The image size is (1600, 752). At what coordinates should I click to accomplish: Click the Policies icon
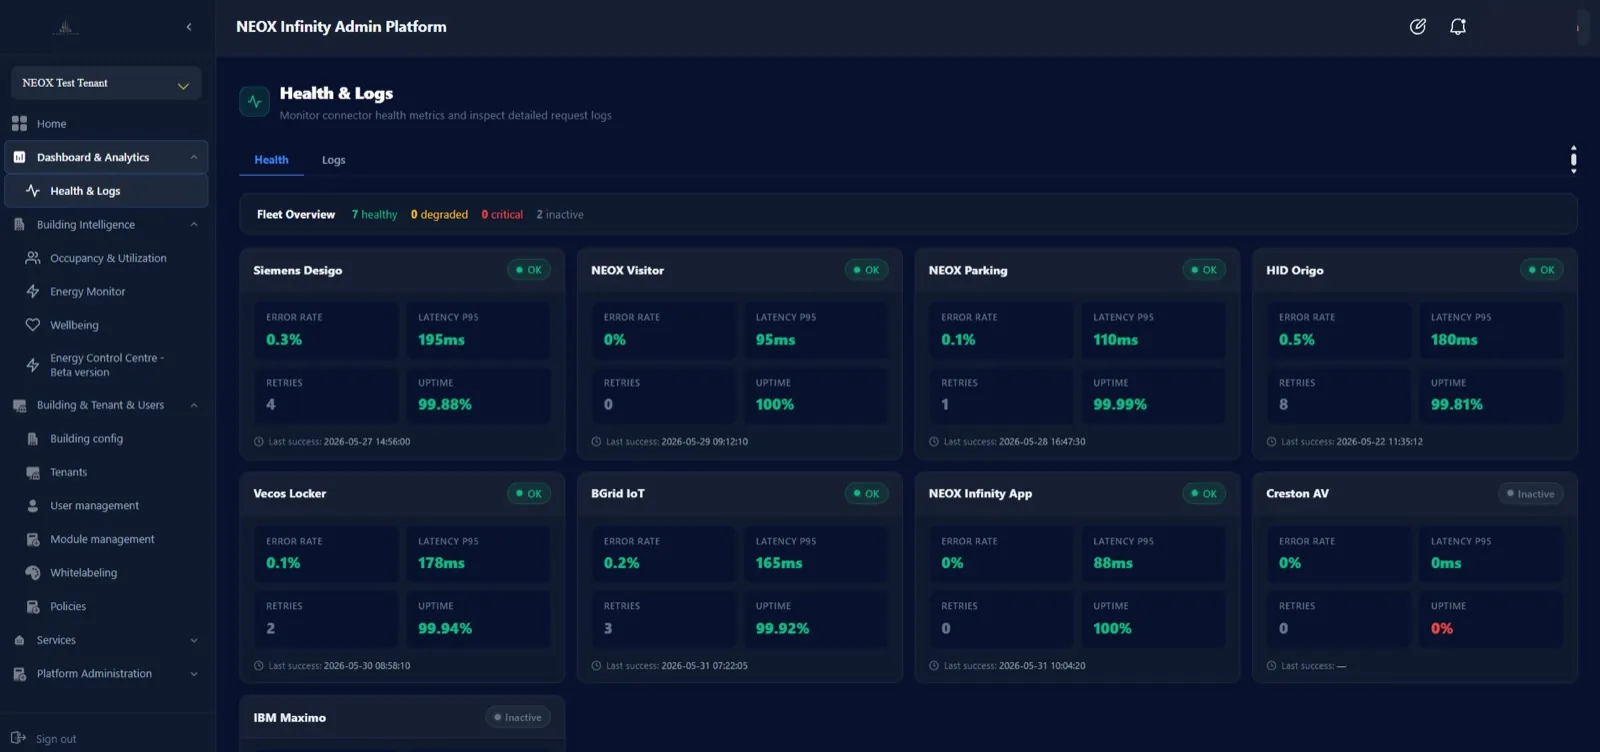point(33,606)
